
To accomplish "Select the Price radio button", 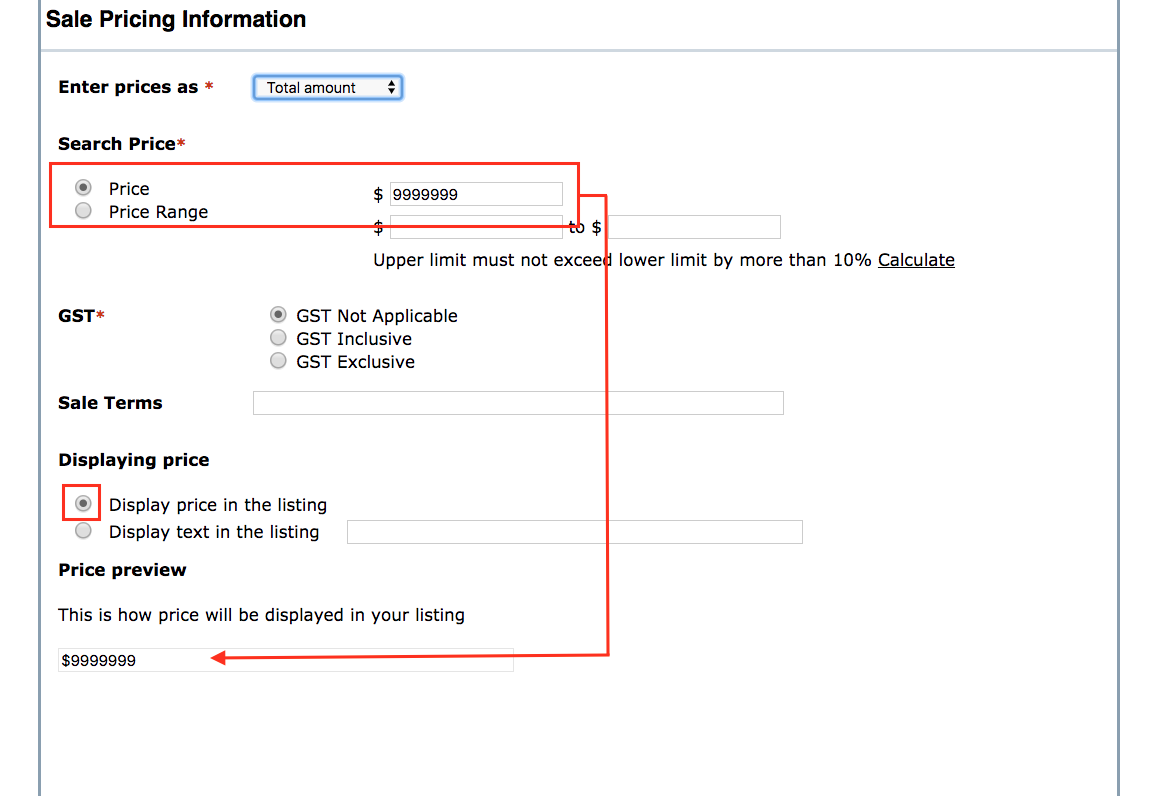I will coord(84,188).
